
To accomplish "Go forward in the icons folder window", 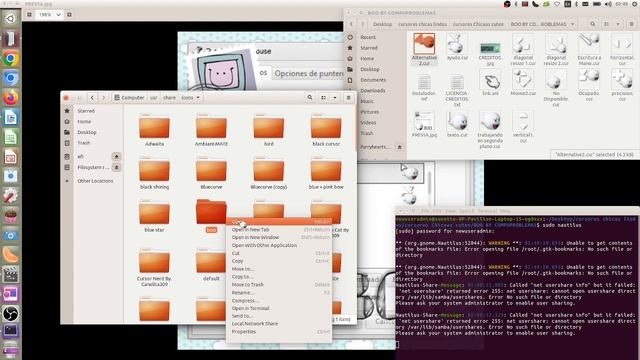I will 104,98.
